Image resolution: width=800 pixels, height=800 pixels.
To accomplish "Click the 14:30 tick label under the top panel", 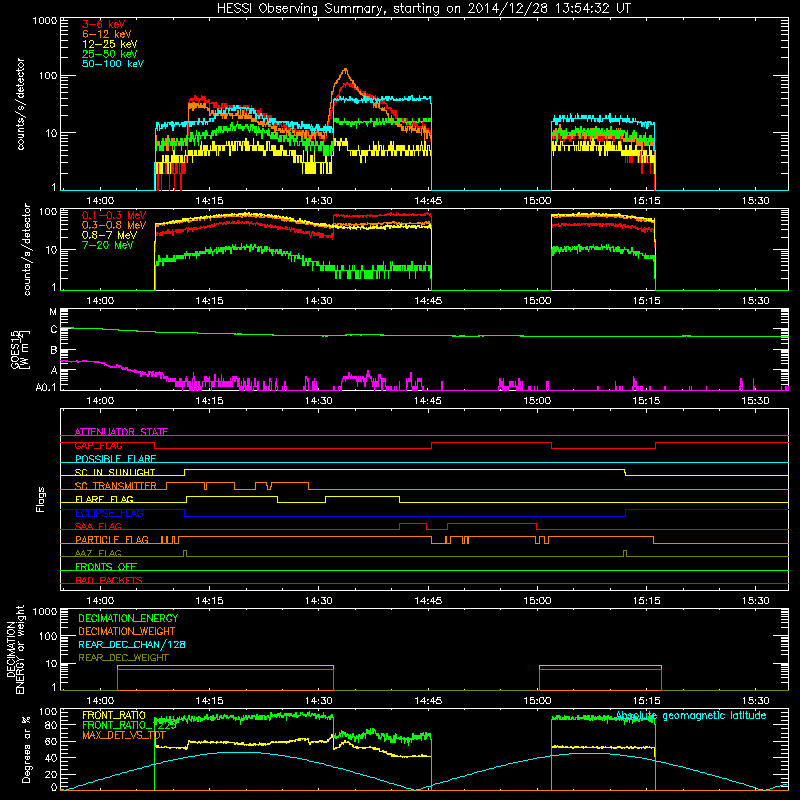I will click(319, 201).
